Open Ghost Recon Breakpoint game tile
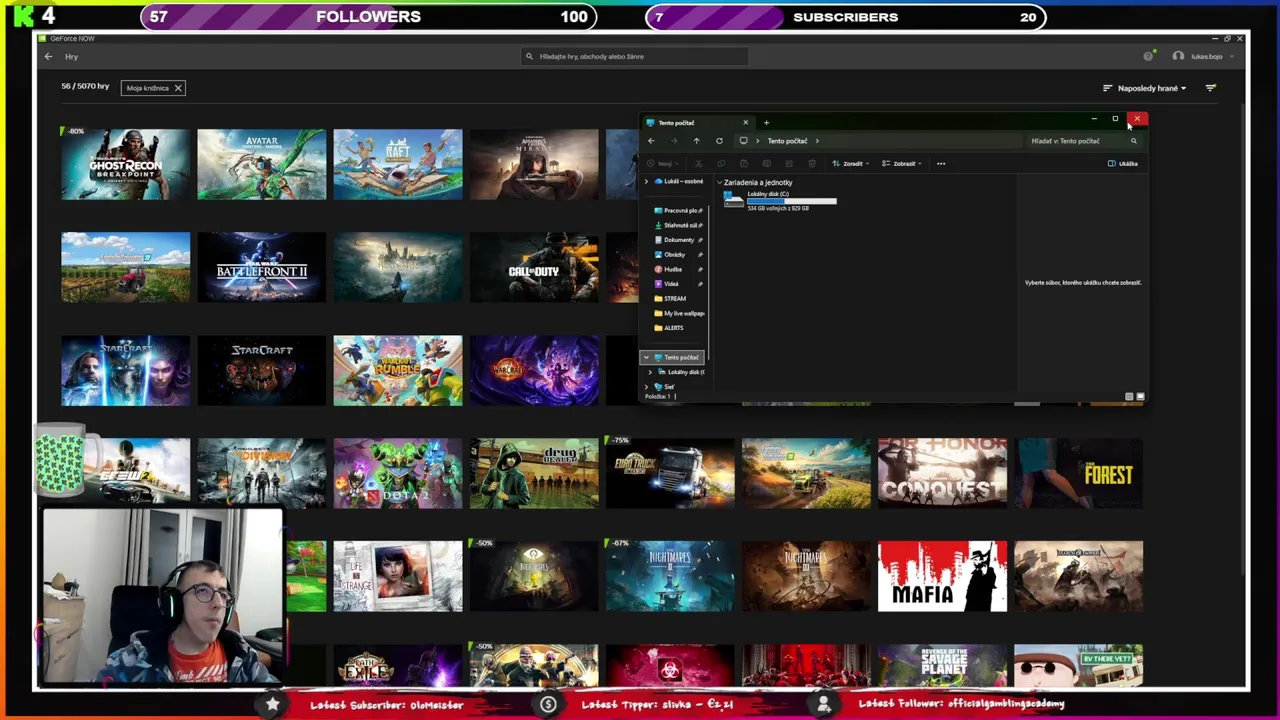The width and height of the screenshot is (1280, 720). pos(125,164)
